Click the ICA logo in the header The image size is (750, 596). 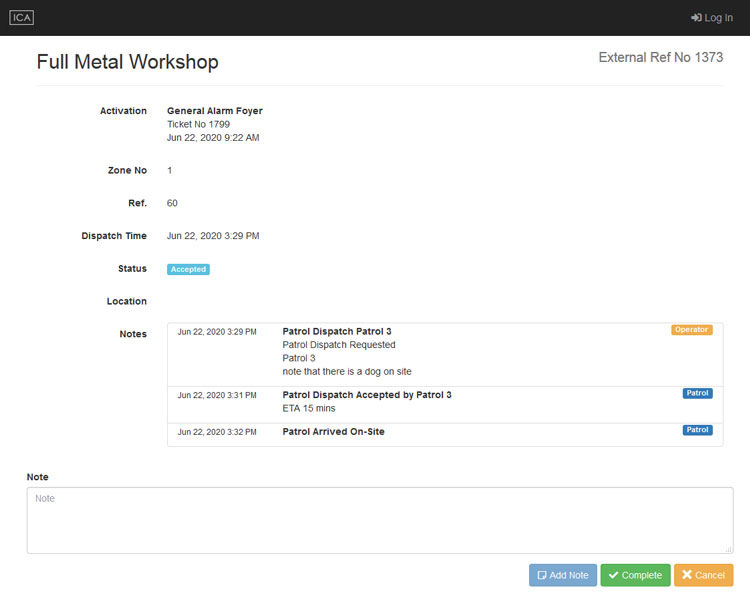(22, 18)
